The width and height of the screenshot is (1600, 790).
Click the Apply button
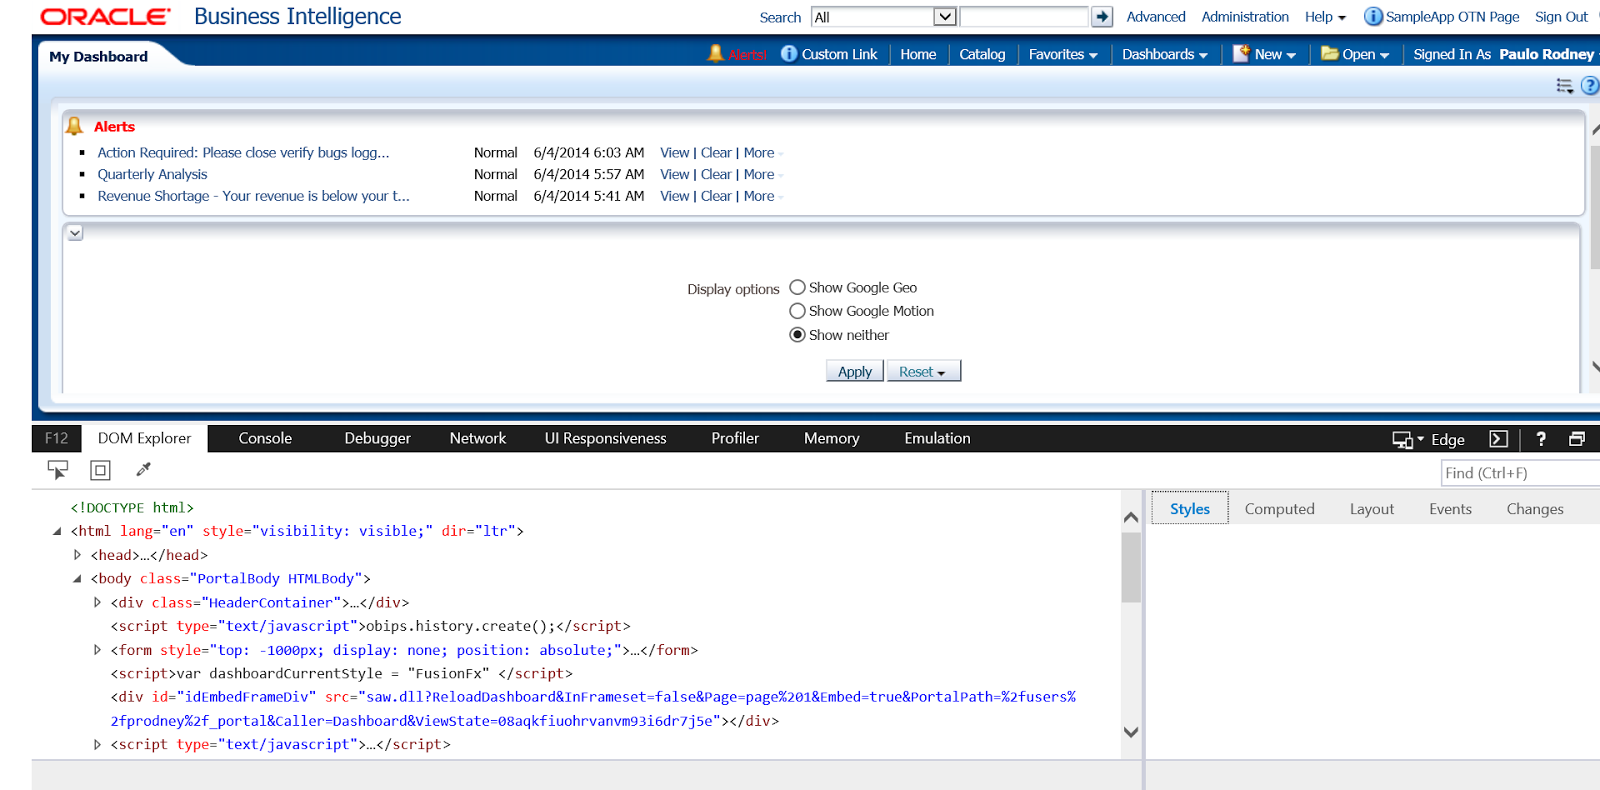tap(855, 371)
